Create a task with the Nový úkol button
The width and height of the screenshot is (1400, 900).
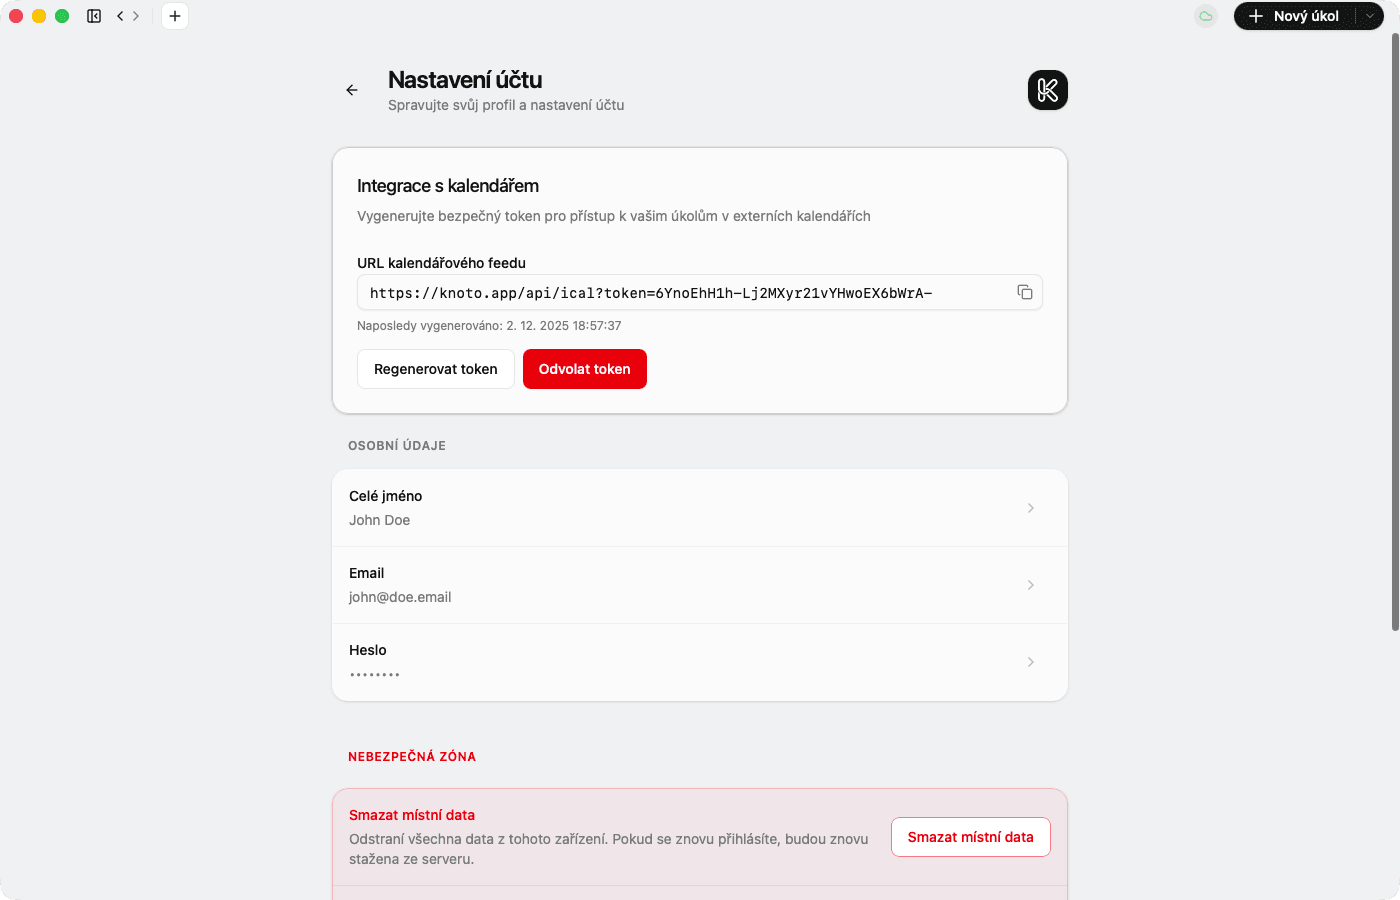point(1300,16)
